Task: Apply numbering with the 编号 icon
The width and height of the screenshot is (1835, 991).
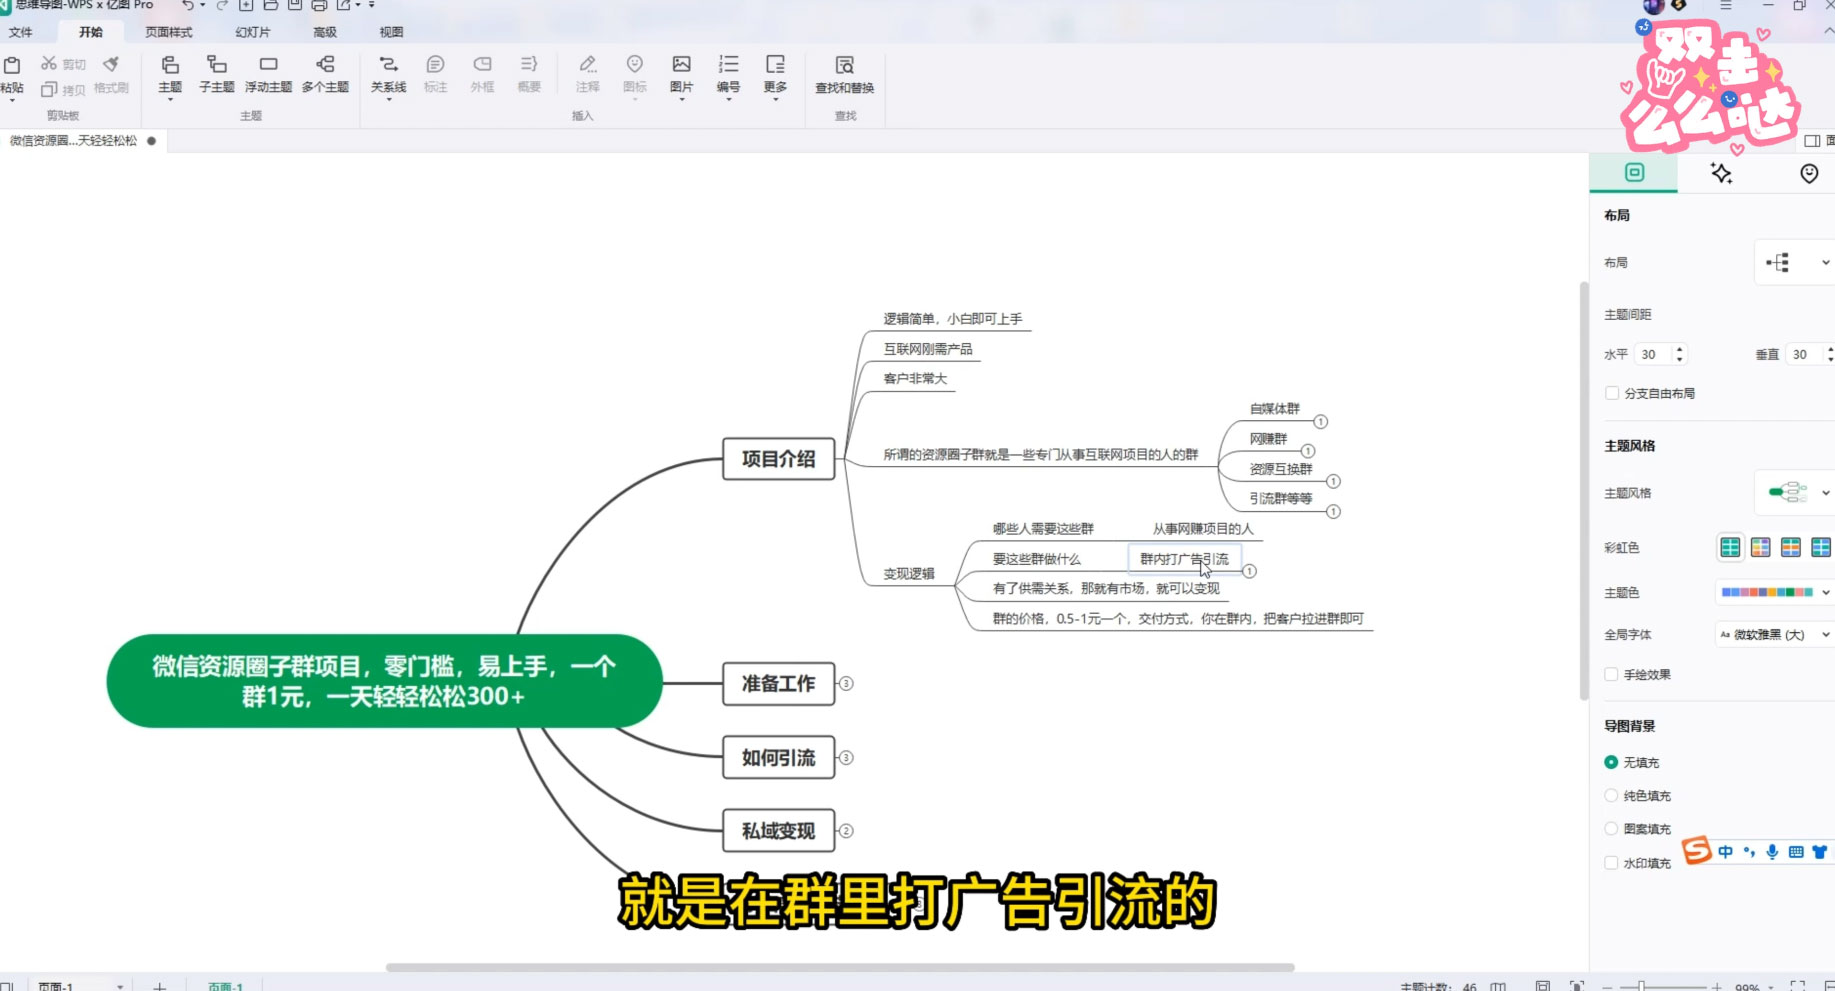Action: tap(728, 72)
